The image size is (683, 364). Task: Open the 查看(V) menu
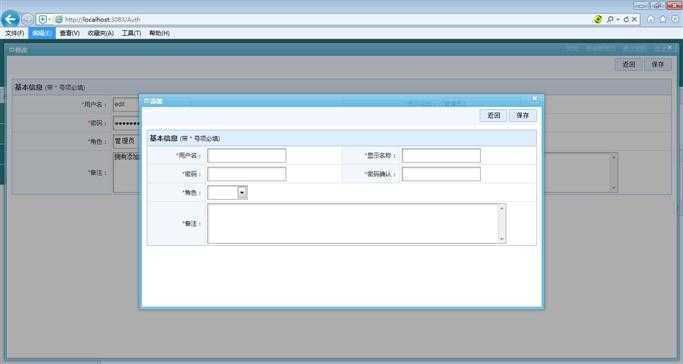pos(70,33)
